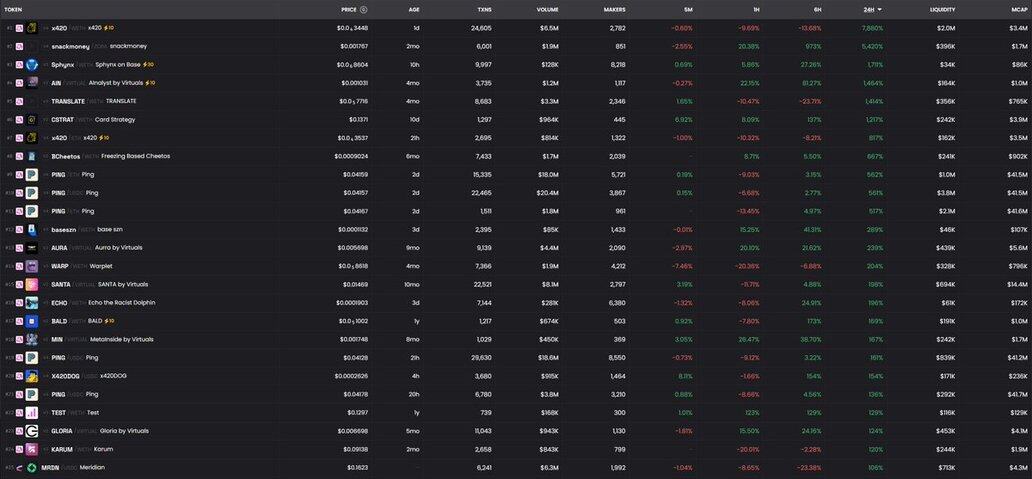The height and width of the screenshot is (479, 1032).
Task: Click the GLORIA token logo icon
Action: [32, 431]
